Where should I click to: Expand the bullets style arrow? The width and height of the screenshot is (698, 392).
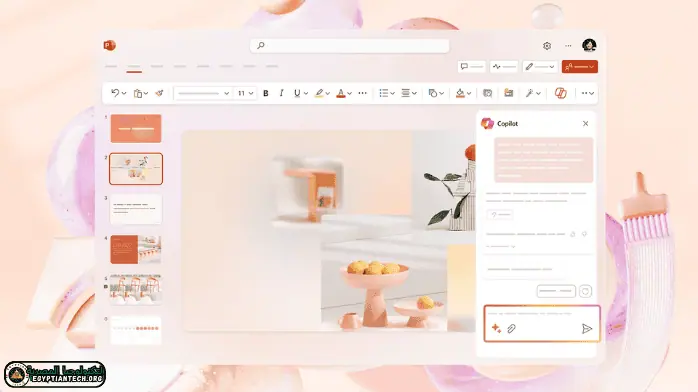tap(392, 93)
